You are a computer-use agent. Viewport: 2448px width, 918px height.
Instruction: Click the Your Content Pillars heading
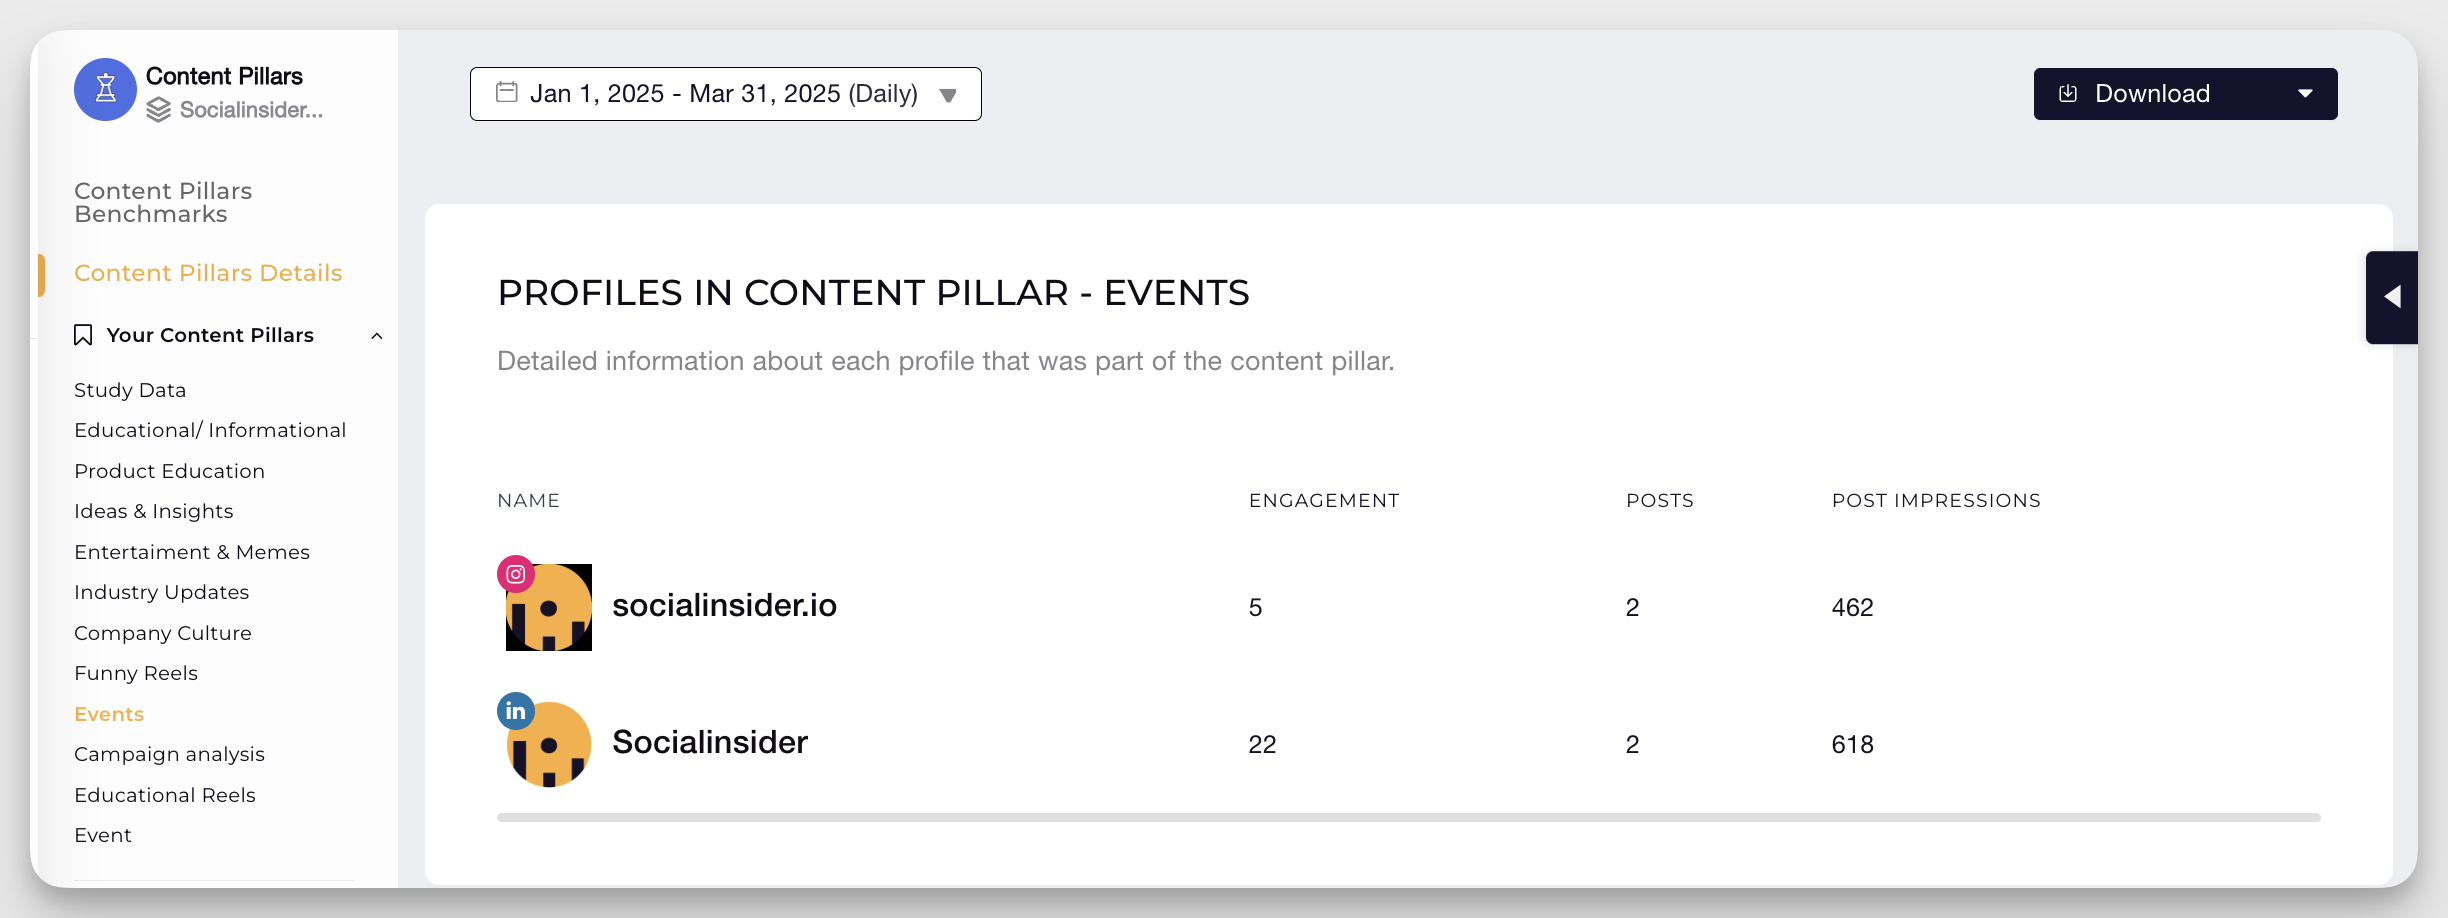click(210, 335)
